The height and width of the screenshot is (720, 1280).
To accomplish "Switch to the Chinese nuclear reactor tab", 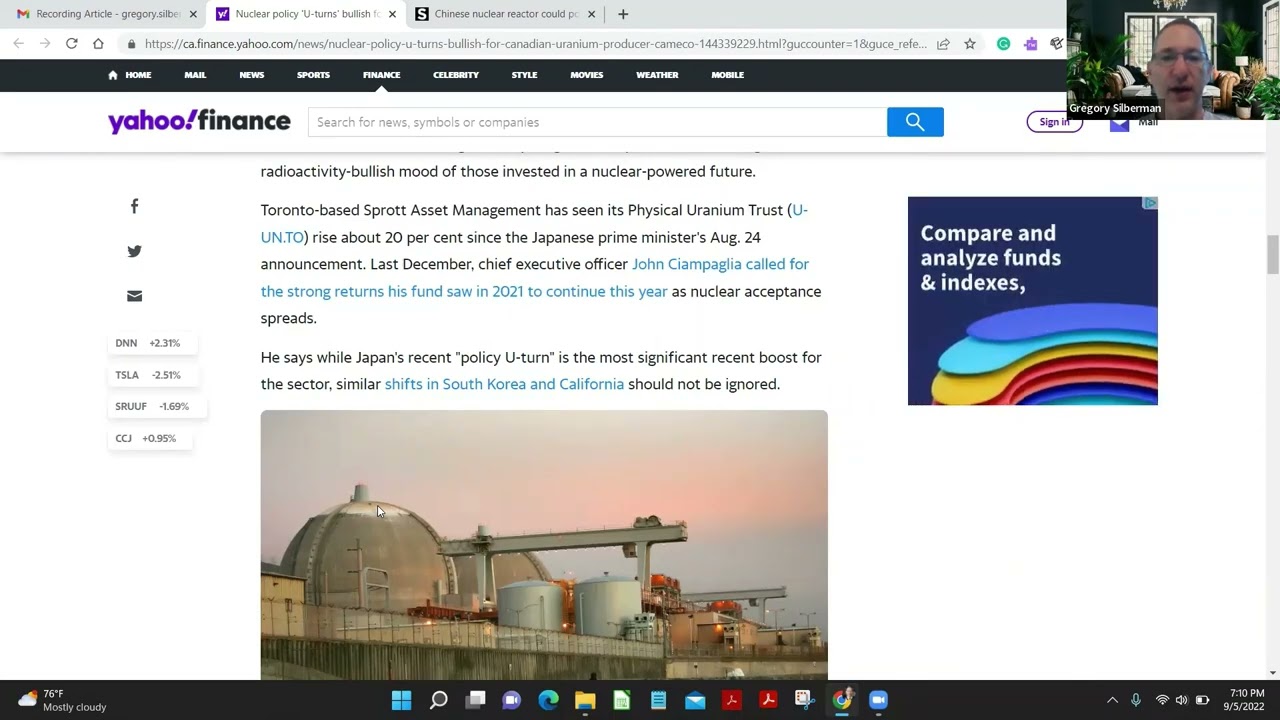I will click(505, 14).
